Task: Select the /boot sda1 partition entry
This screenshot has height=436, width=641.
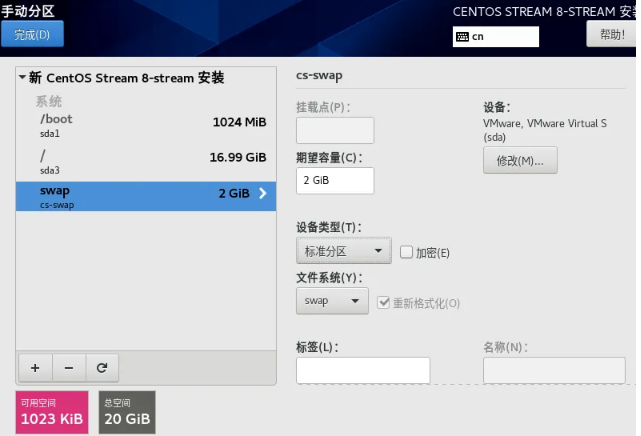Action: (x=145, y=124)
